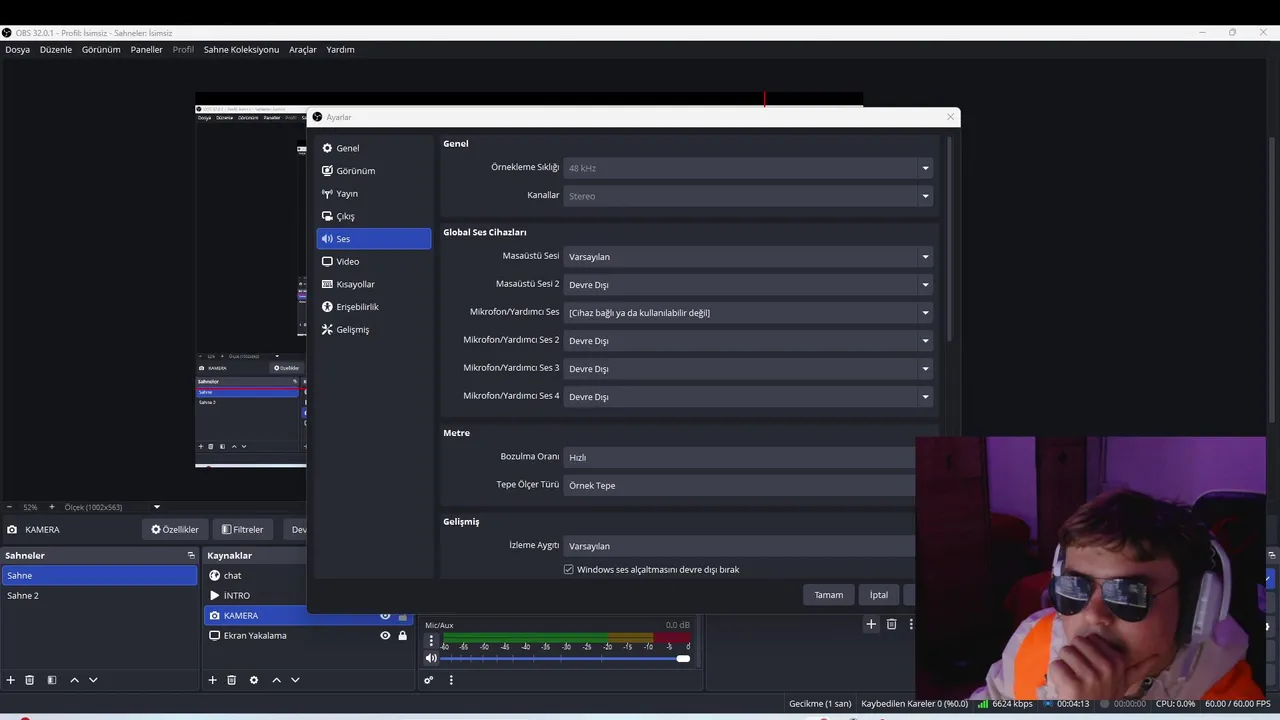The image size is (1280, 720).
Task: Mute the Mic/Aux speaker icon
Action: (431, 658)
